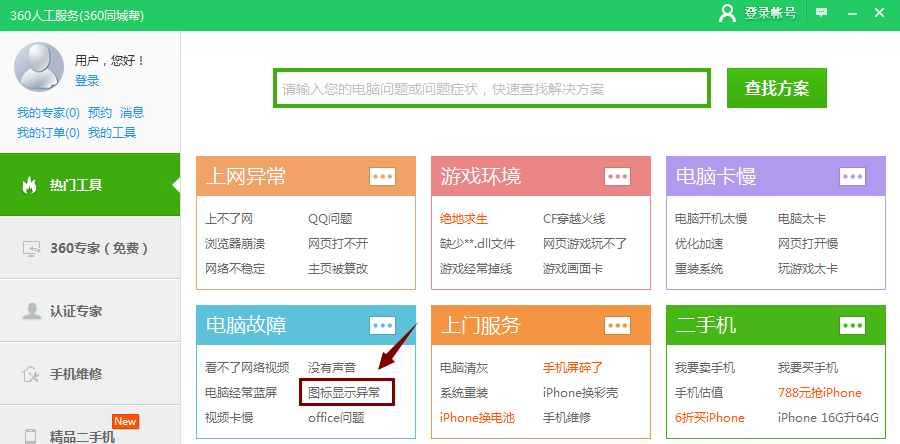Viewport: 900px width, 444px height.
Task: Click 游戏经常掉线 link
Action: [476, 268]
